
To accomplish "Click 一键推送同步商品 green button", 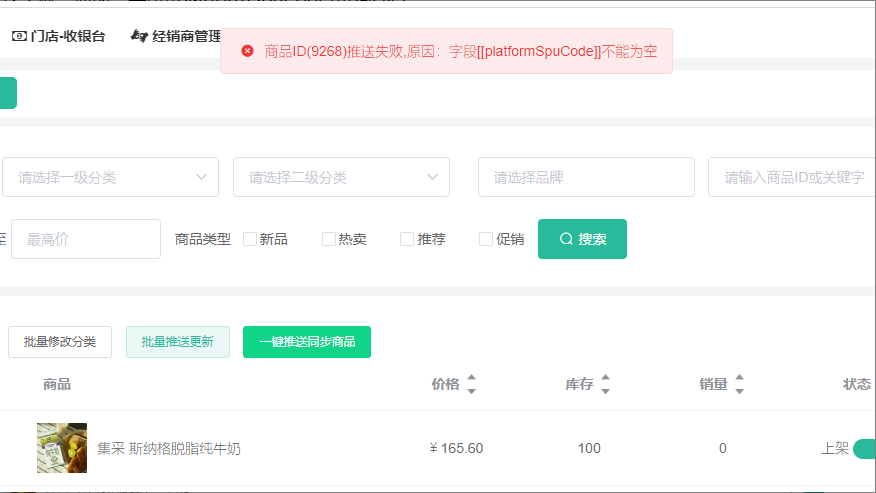I will (x=307, y=342).
